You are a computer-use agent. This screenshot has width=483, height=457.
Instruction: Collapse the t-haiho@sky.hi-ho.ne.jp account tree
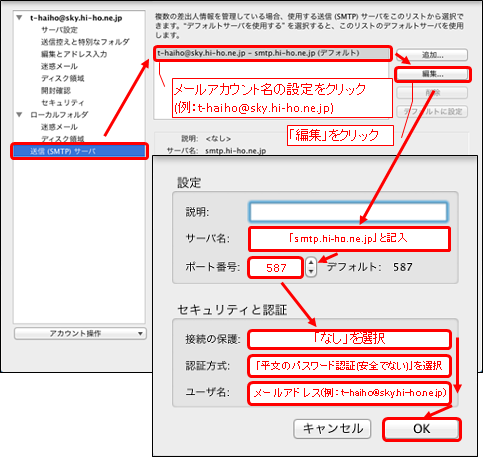click(x=19, y=18)
